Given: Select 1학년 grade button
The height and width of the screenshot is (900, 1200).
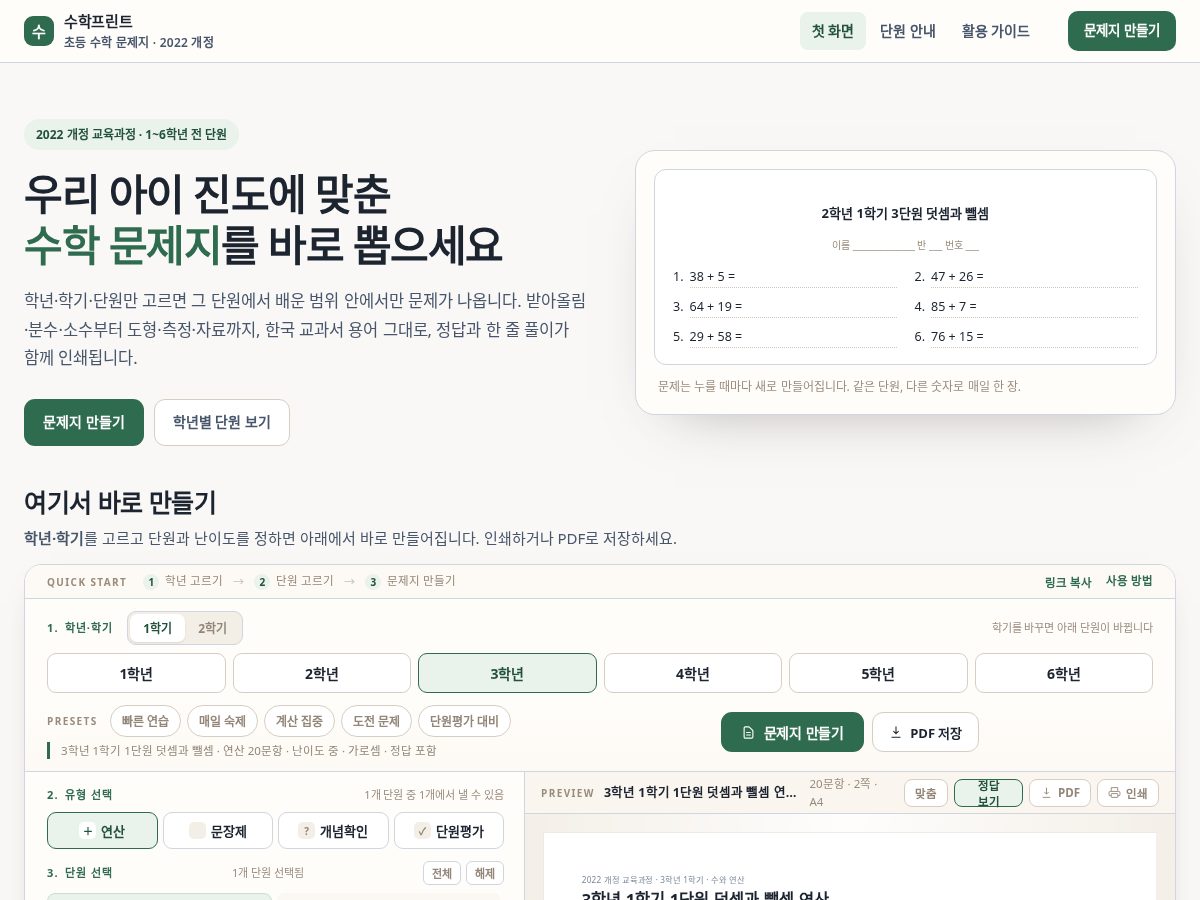Looking at the screenshot, I should point(136,673).
